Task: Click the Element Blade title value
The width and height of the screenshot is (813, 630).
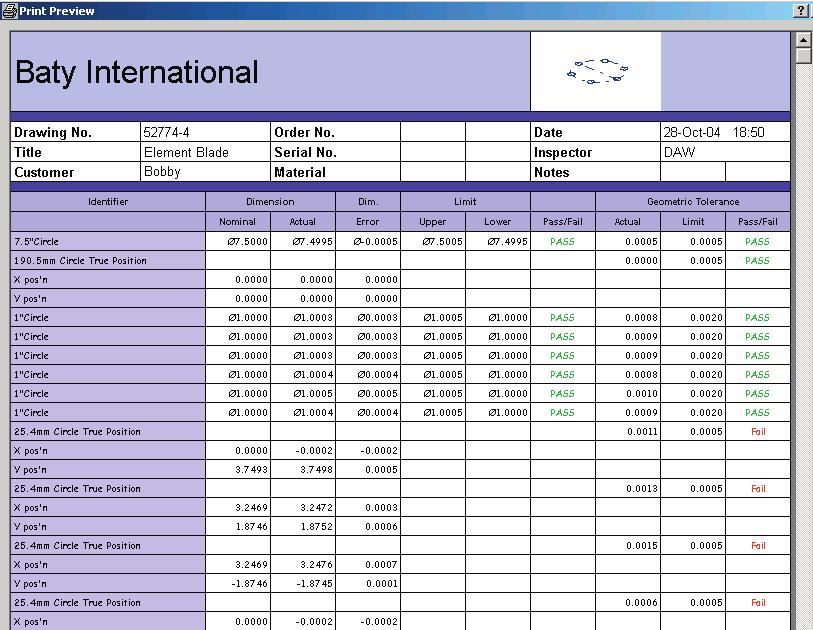Action: [x=186, y=152]
